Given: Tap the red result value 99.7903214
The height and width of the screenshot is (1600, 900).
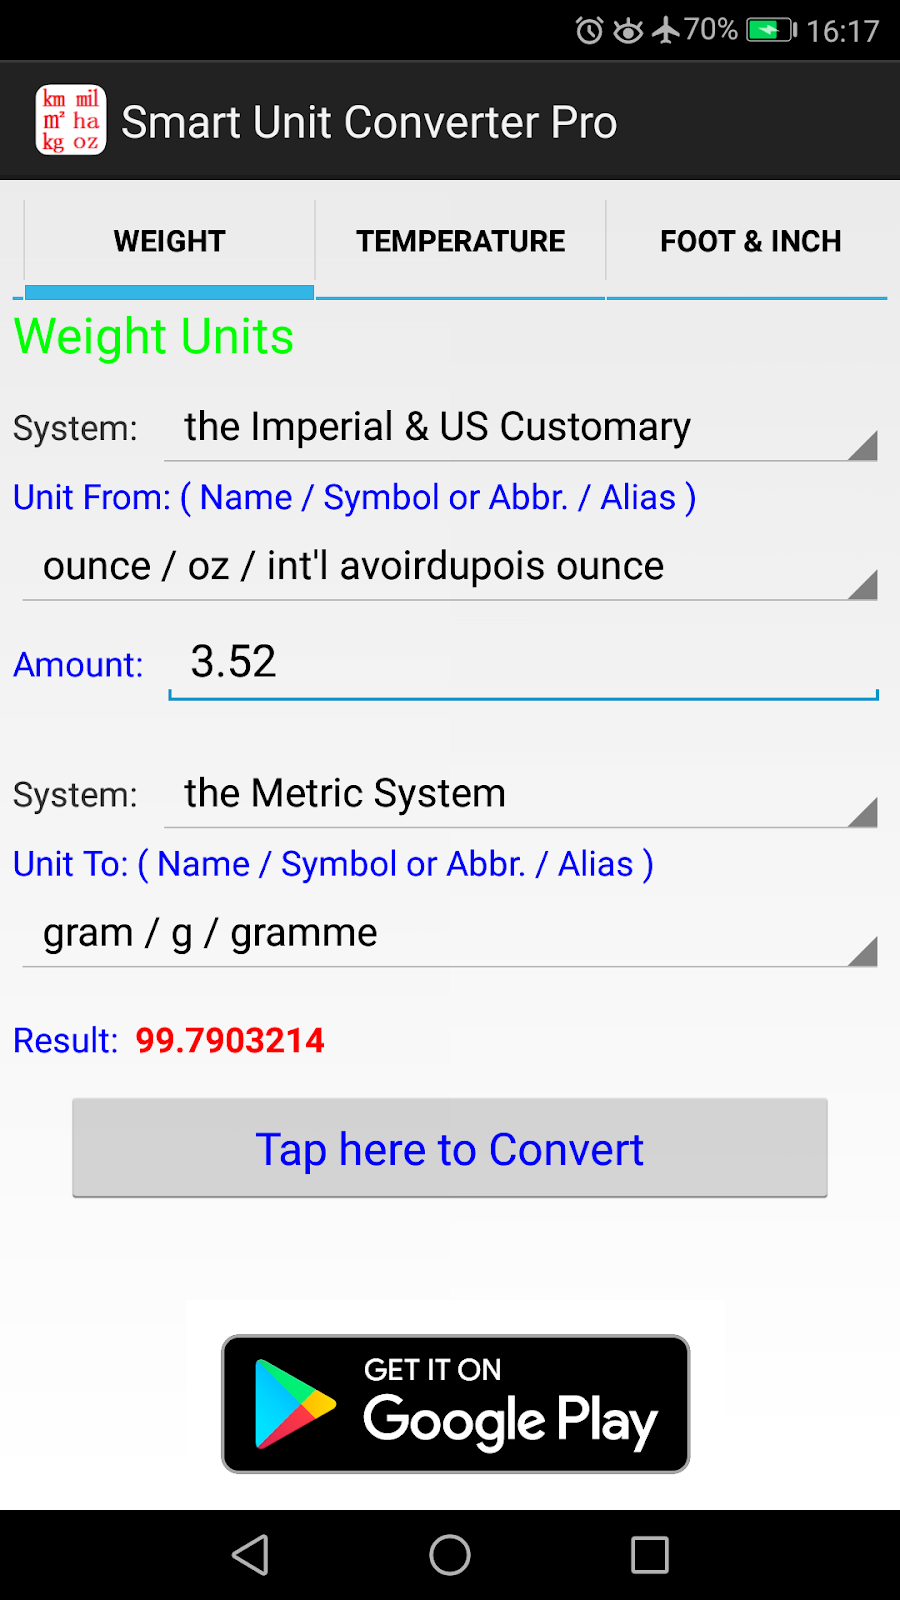Looking at the screenshot, I should click(230, 1041).
